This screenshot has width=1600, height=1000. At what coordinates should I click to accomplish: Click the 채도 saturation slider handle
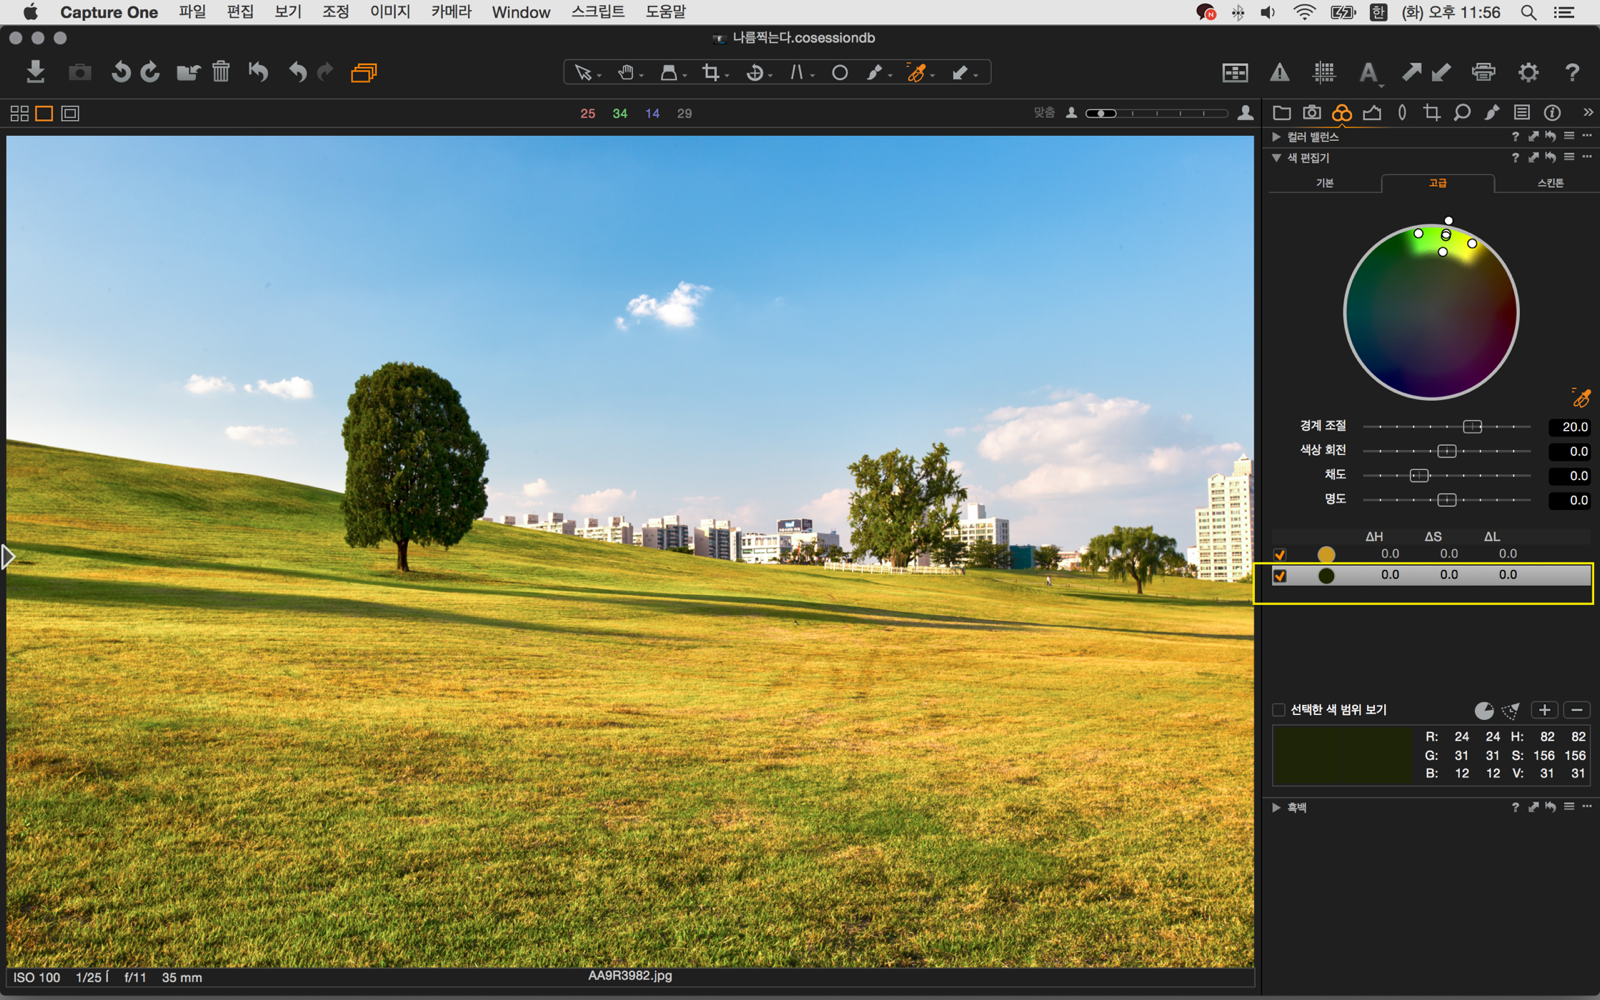[1419, 475]
